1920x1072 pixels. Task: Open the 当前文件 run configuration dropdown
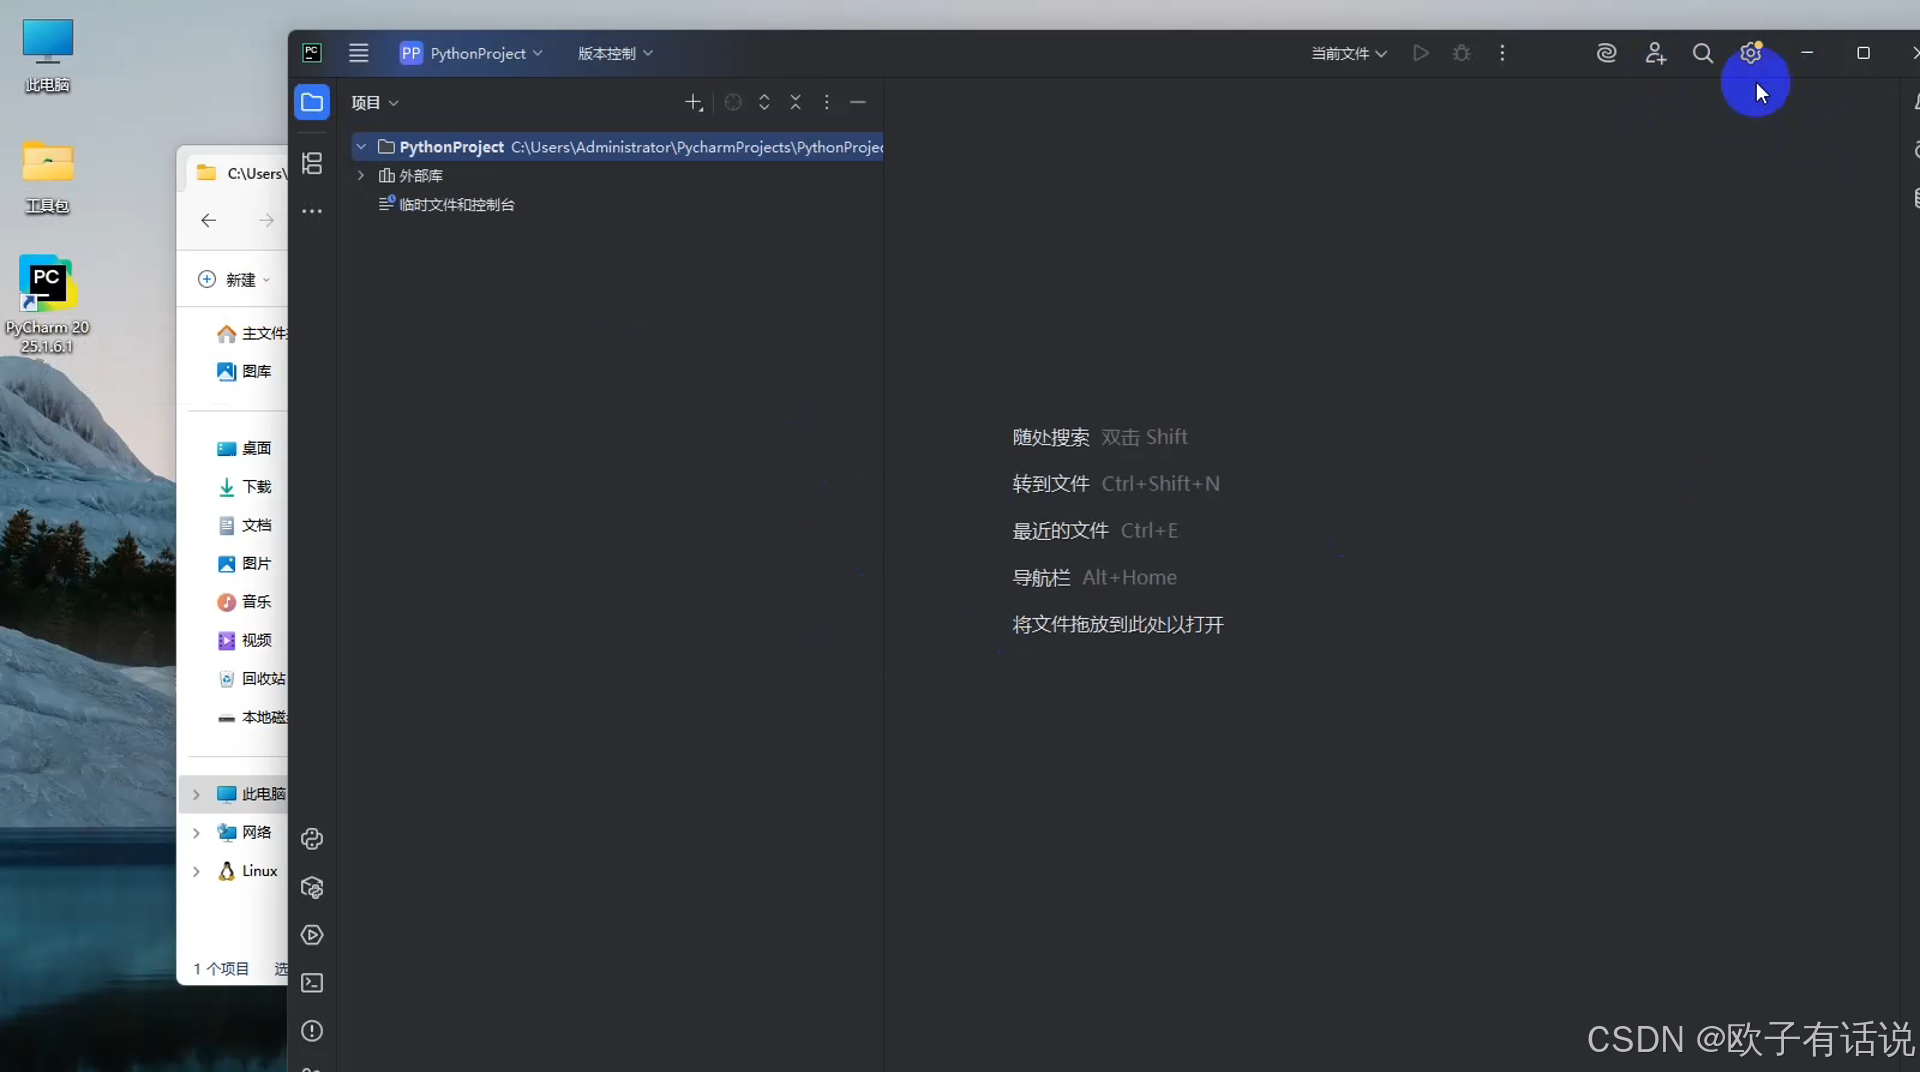click(x=1349, y=53)
